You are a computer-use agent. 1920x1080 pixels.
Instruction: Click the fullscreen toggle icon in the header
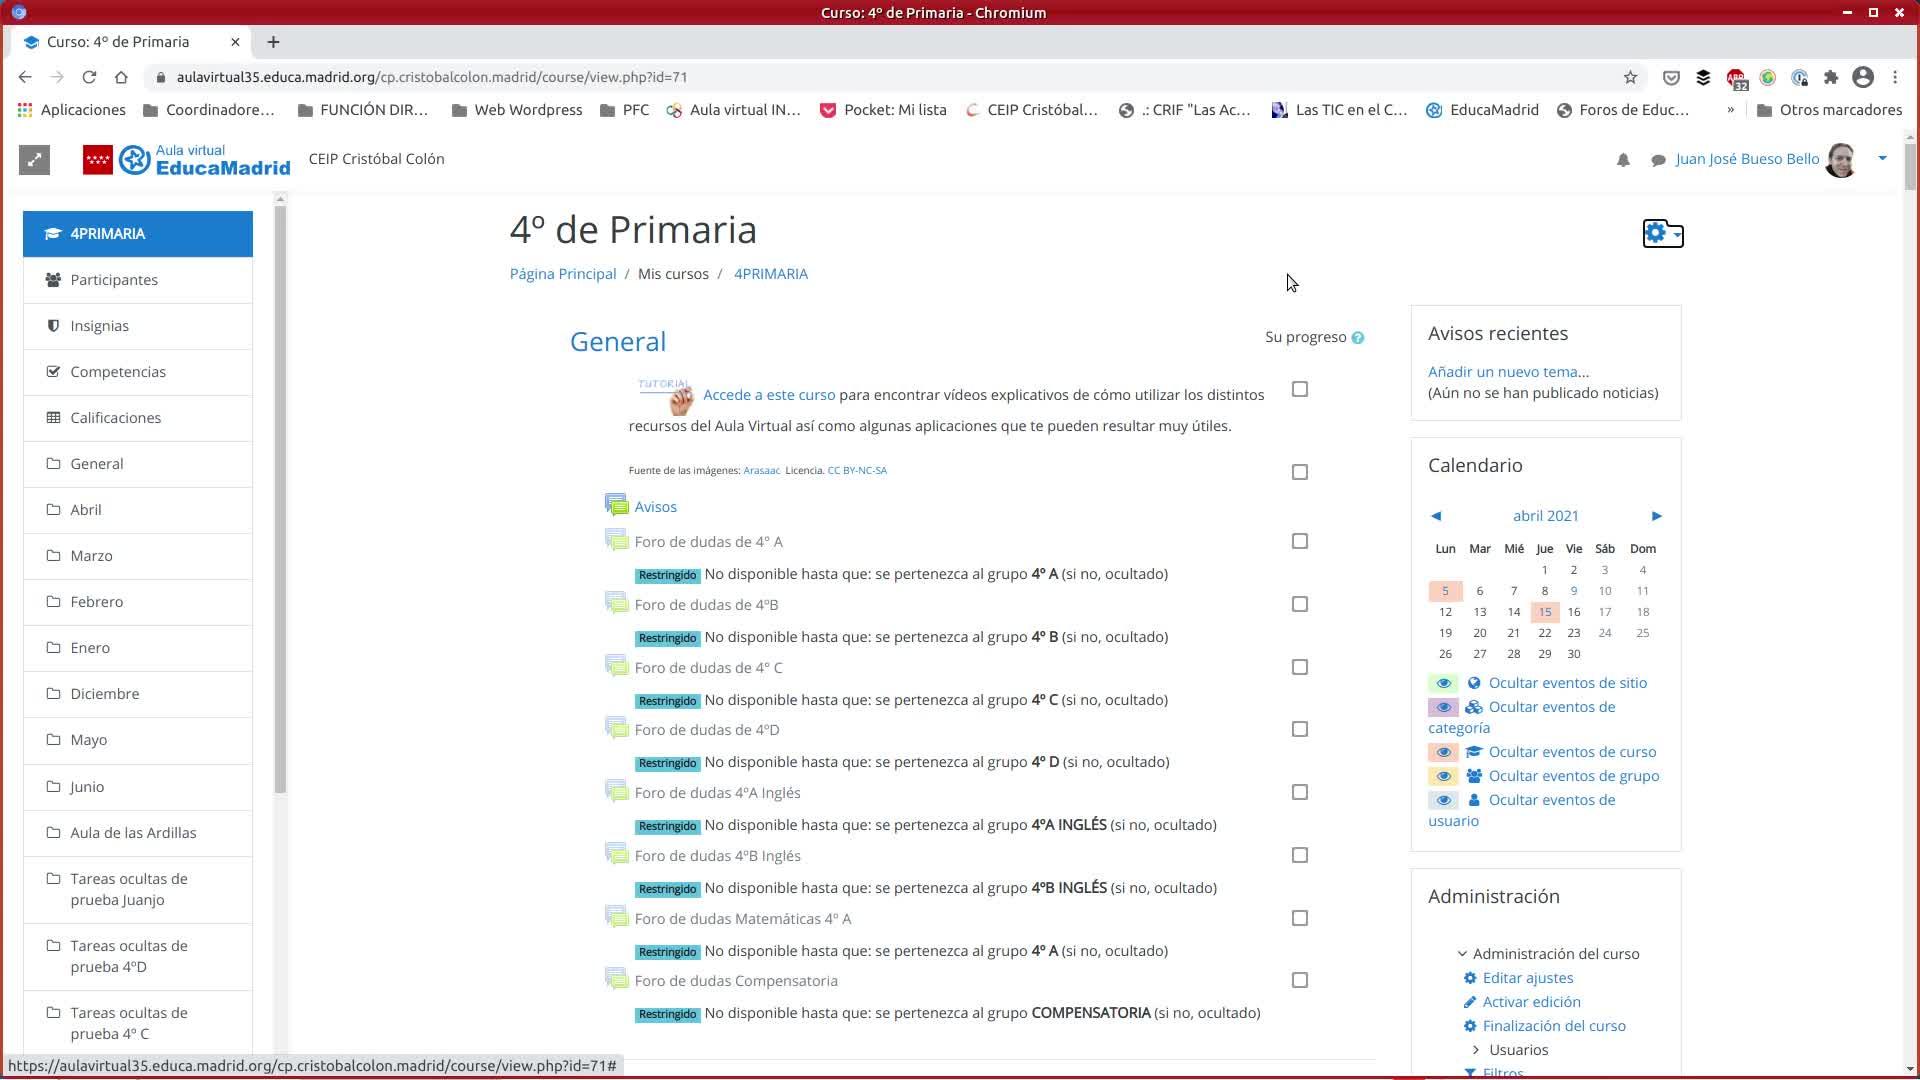34,160
